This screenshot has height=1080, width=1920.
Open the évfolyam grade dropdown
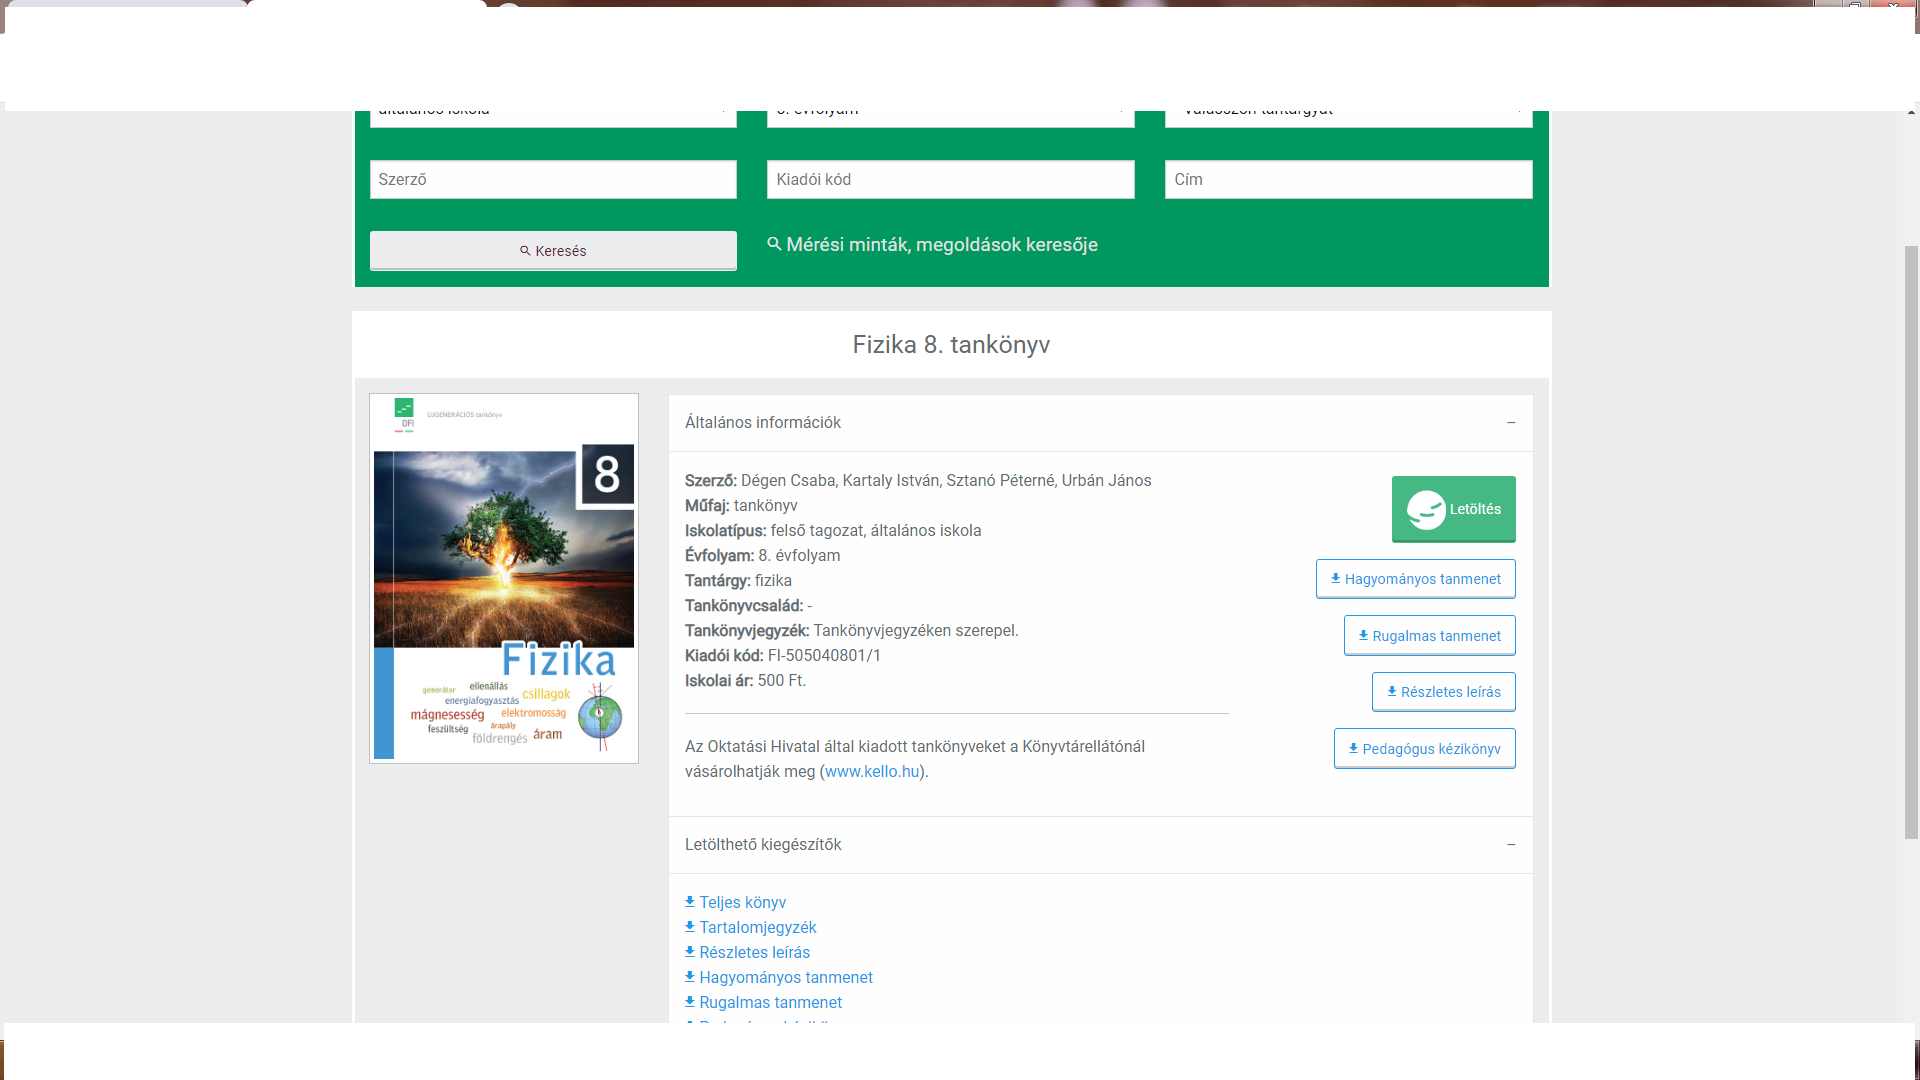pyautogui.click(x=950, y=117)
